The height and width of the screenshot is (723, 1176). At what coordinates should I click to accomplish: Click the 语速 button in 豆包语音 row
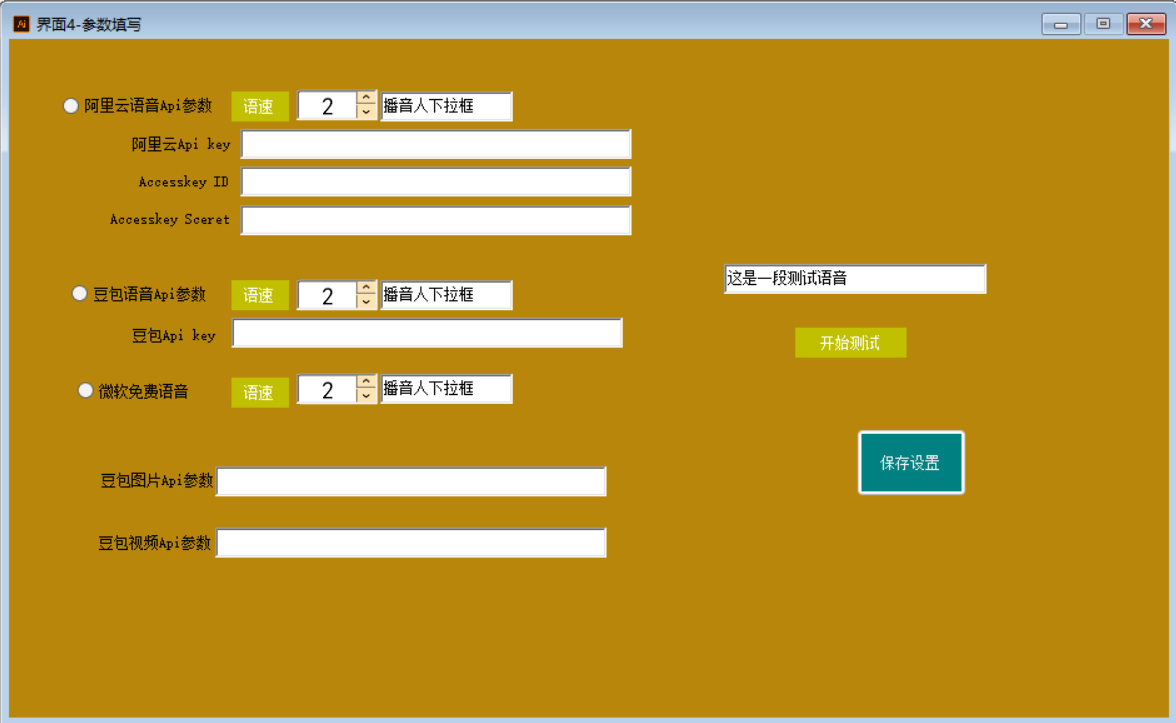260,295
